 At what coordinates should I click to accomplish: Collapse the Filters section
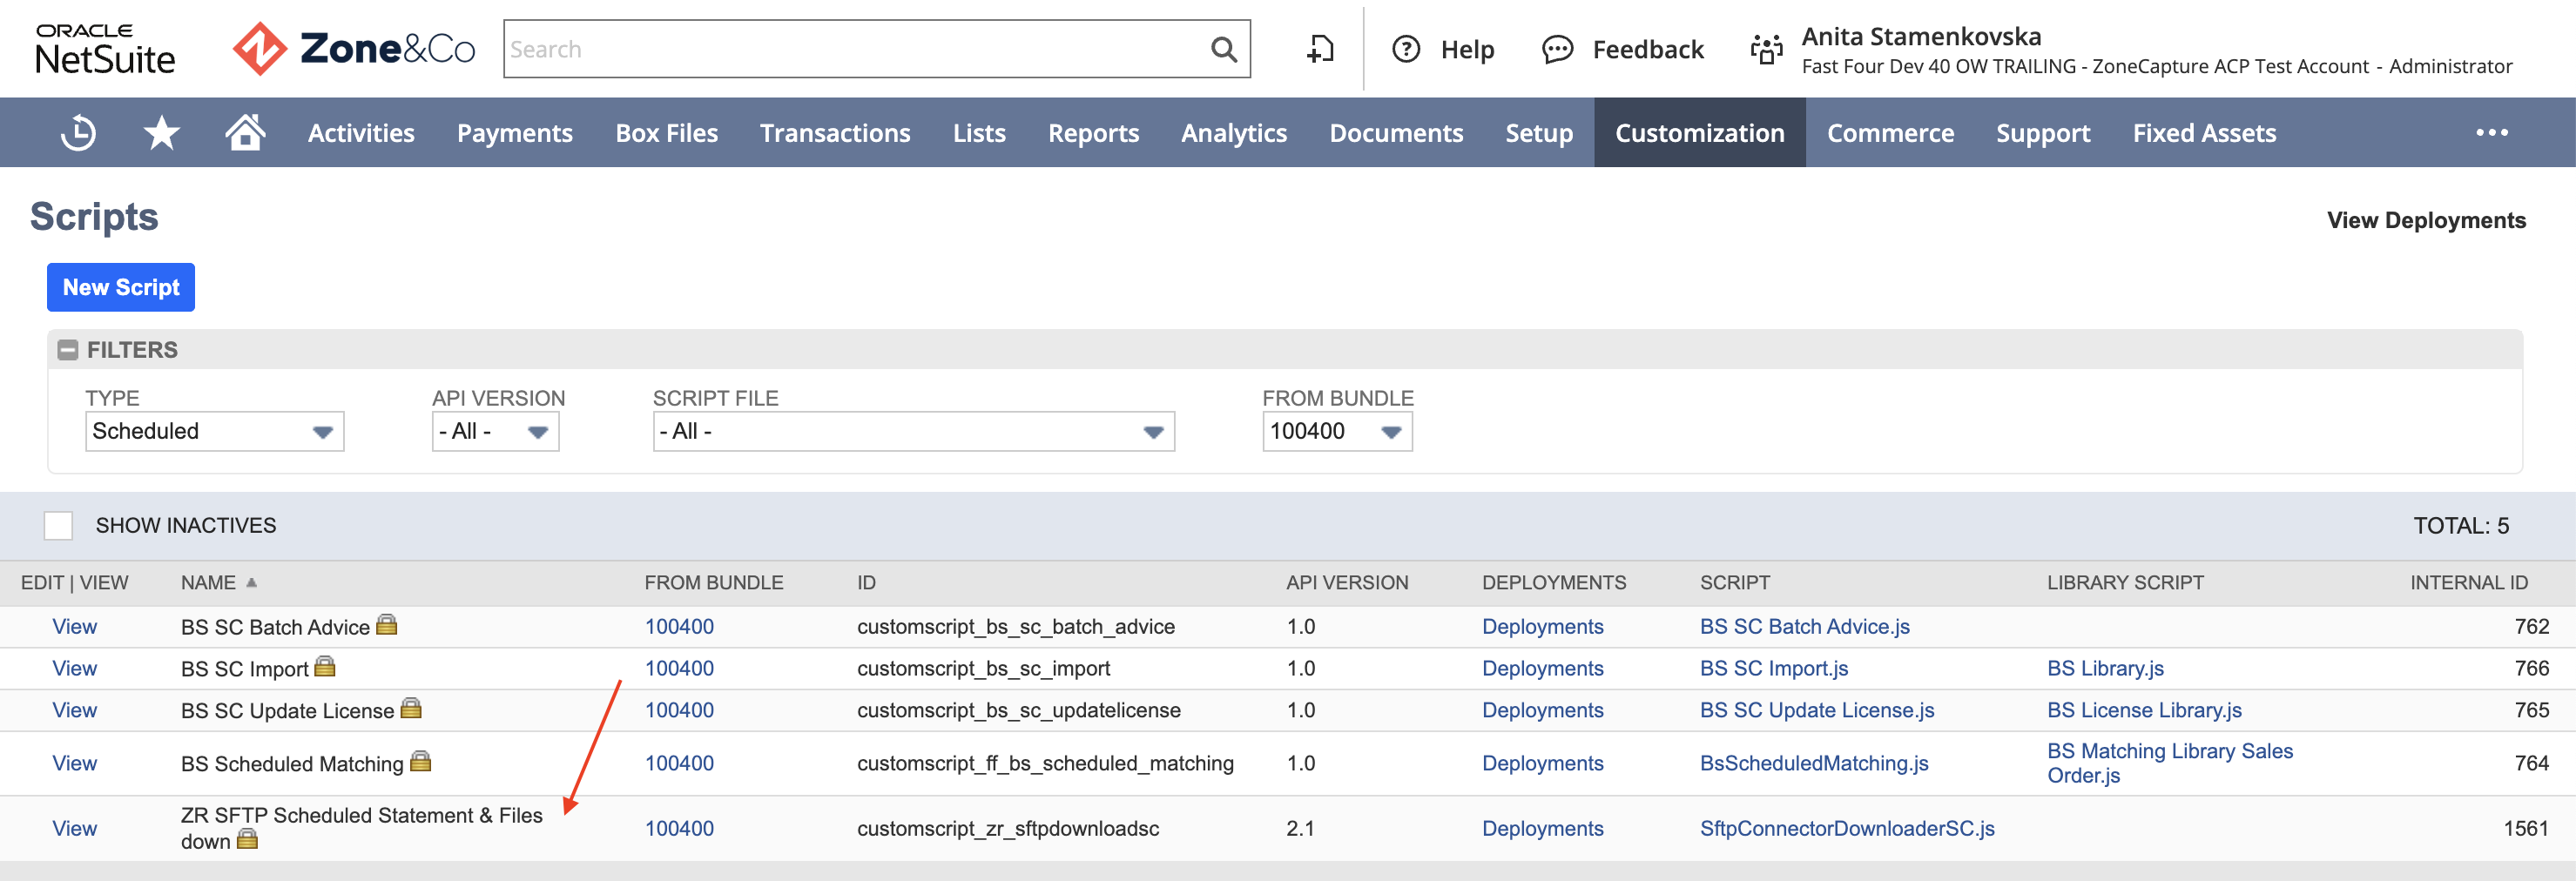pyautogui.click(x=68, y=350)
